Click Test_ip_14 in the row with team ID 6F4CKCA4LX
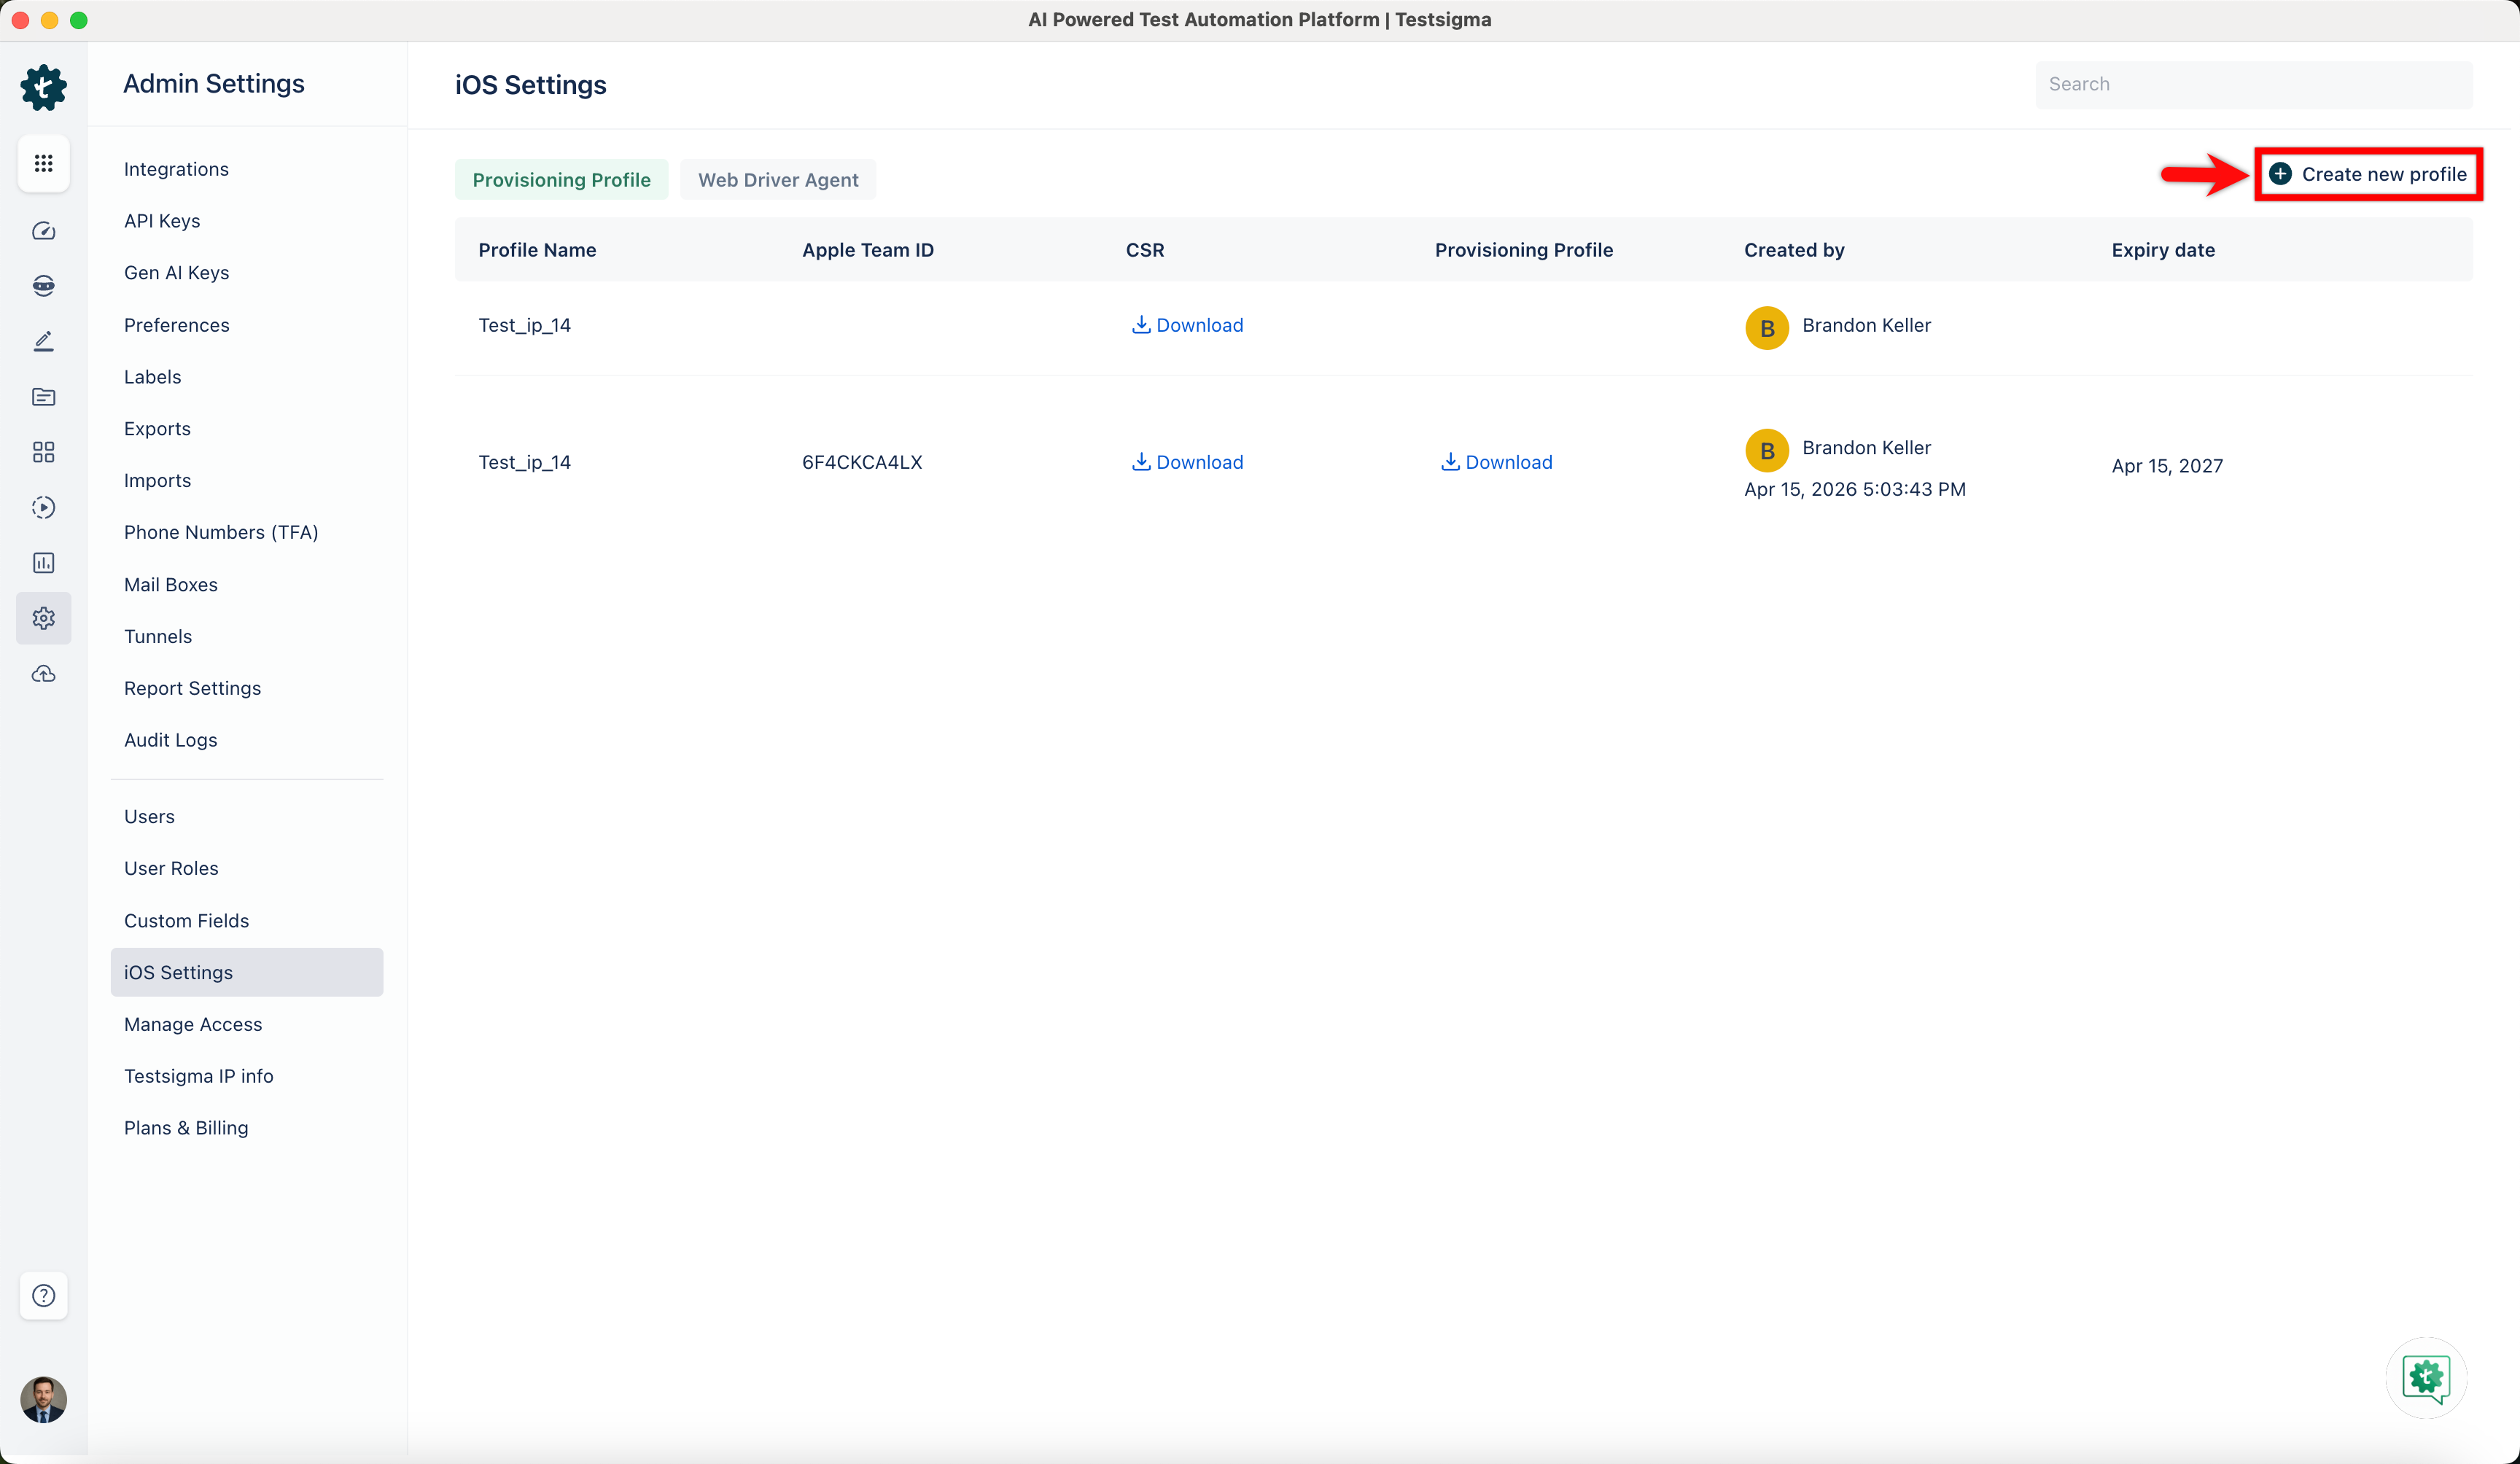The image size is (2520, 1464). click(x=524, y=463)
